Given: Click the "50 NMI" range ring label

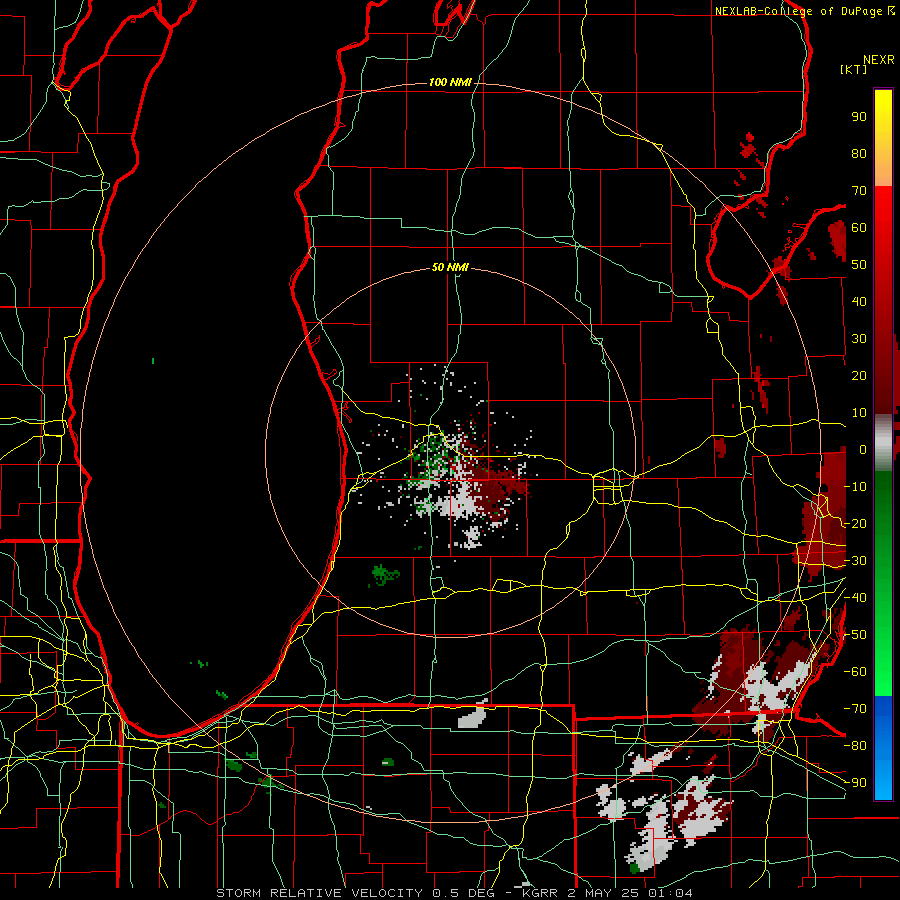Looking at the screenshot, I should point(450,267).
